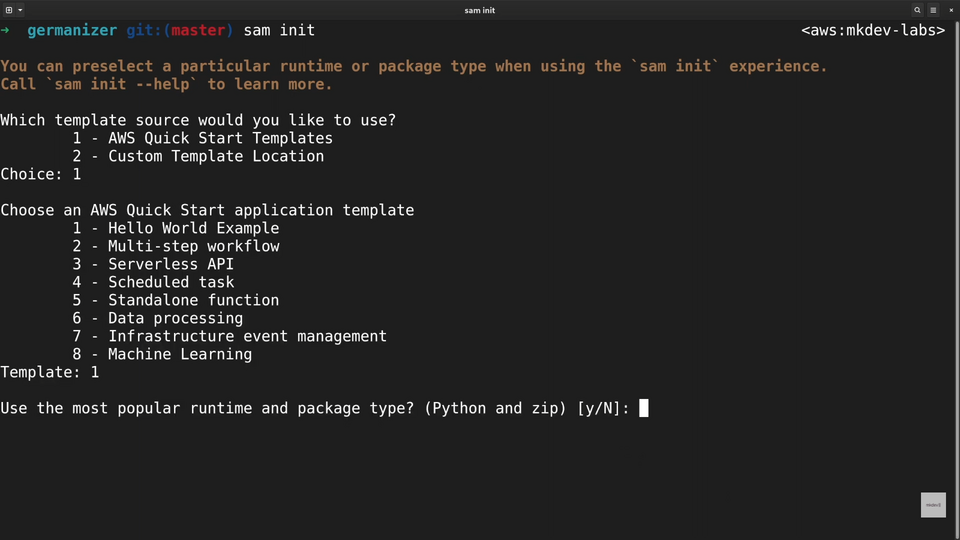Click the 'You can preselect a particular runtime' line
This screenshot has height=540, width=960.
coord(414,66)
